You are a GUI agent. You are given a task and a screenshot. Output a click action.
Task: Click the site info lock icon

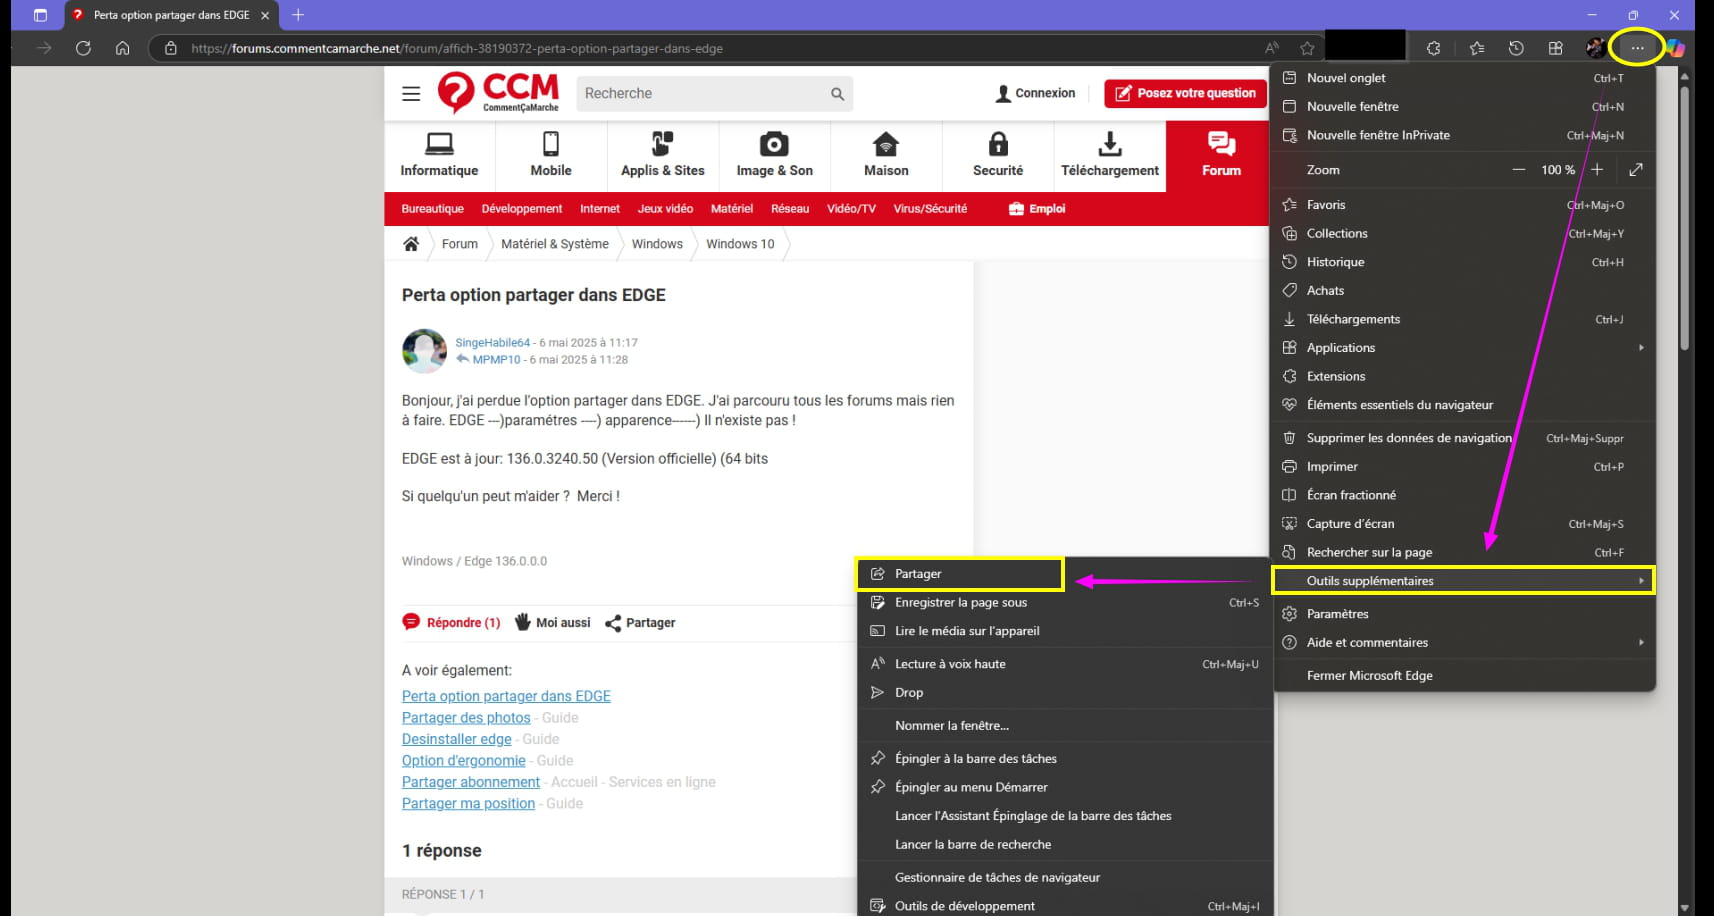point(170,48)
